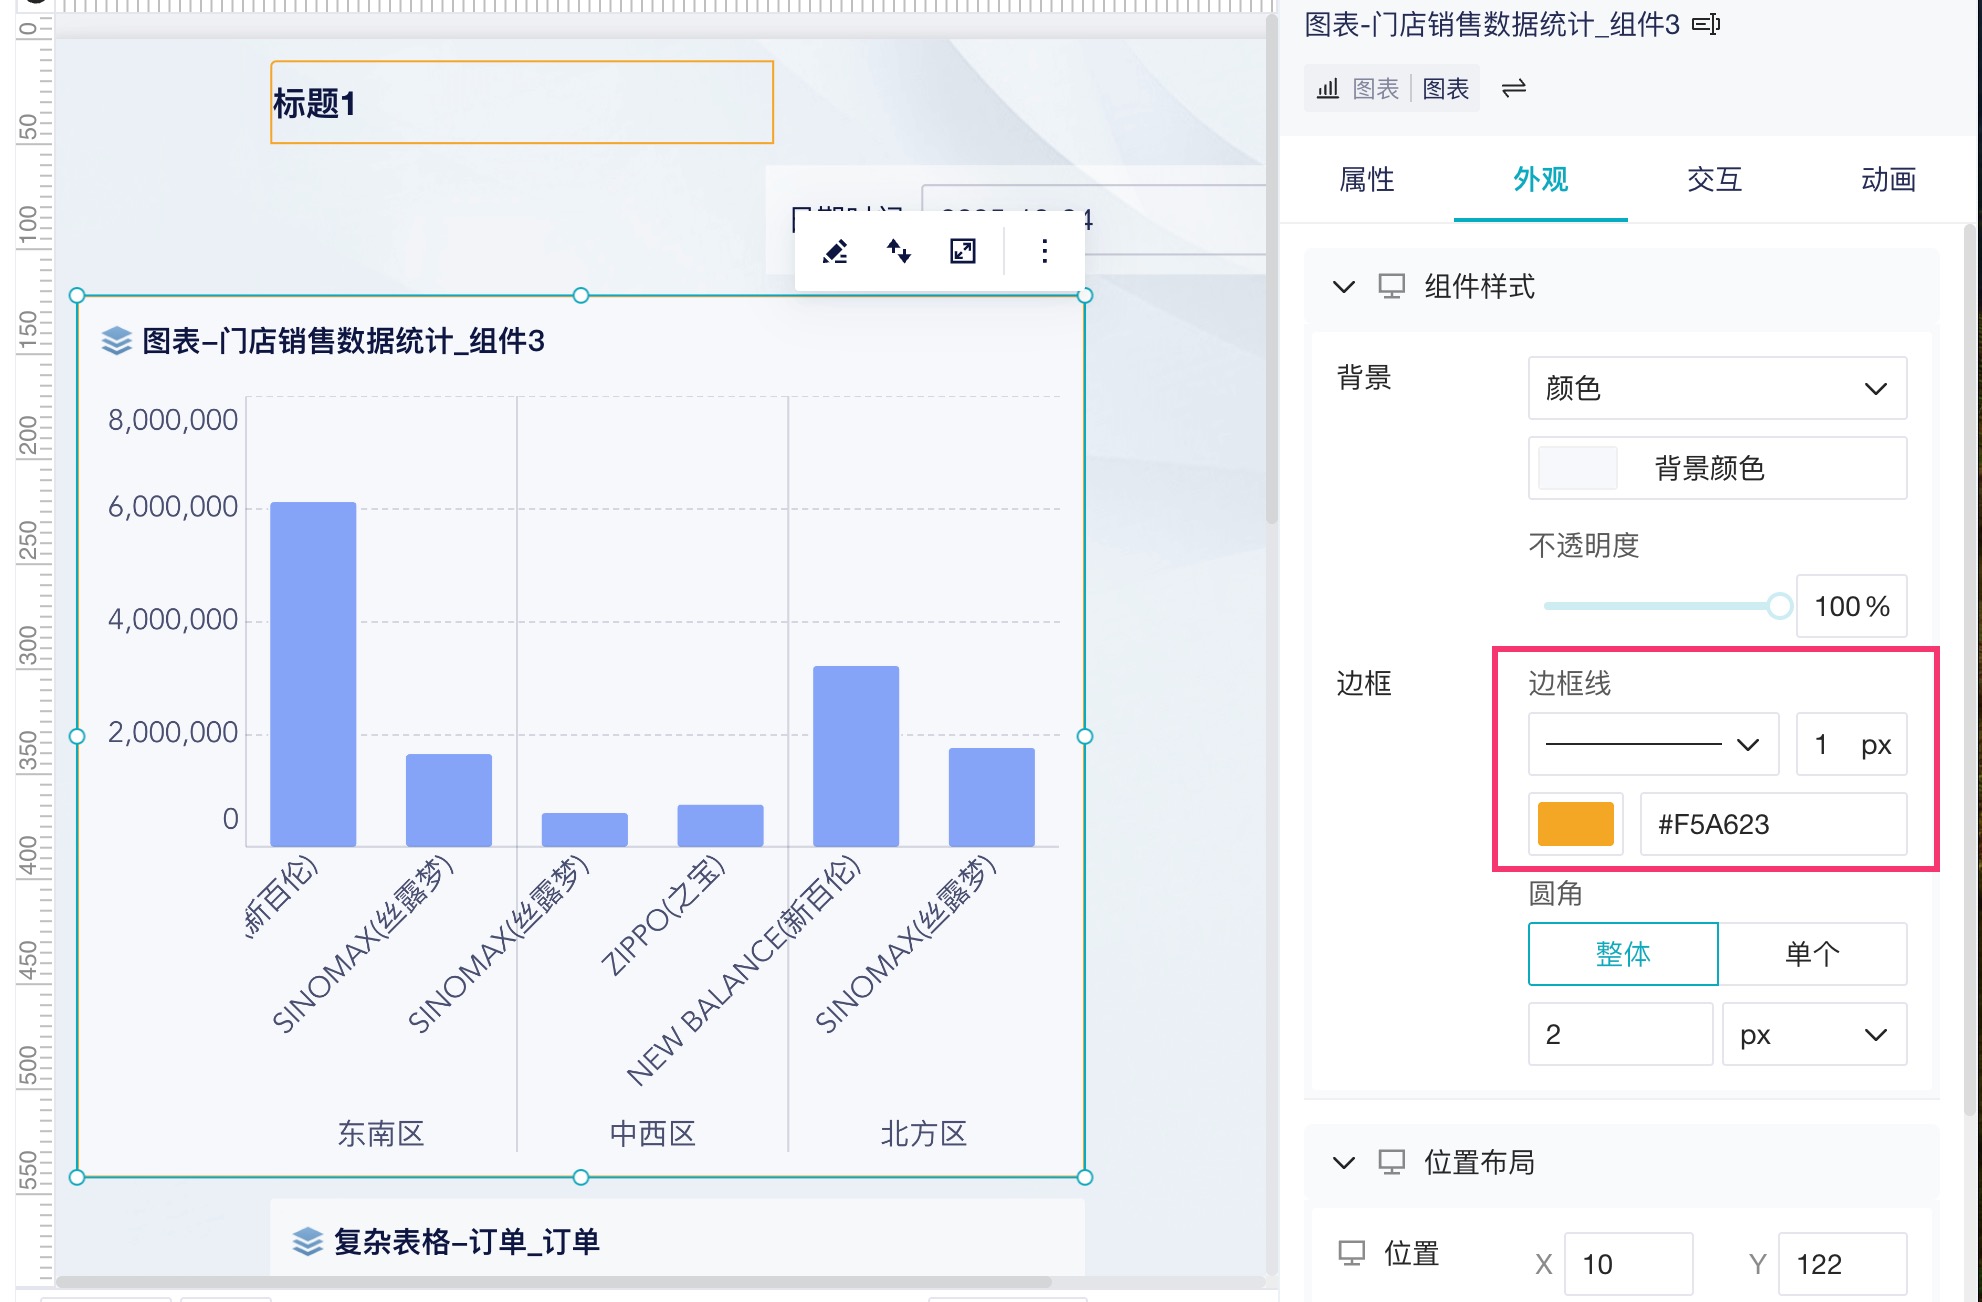Select the 整体 corner radius option
This screenshot has width=1982, height=1302.
click(1622, 954)
